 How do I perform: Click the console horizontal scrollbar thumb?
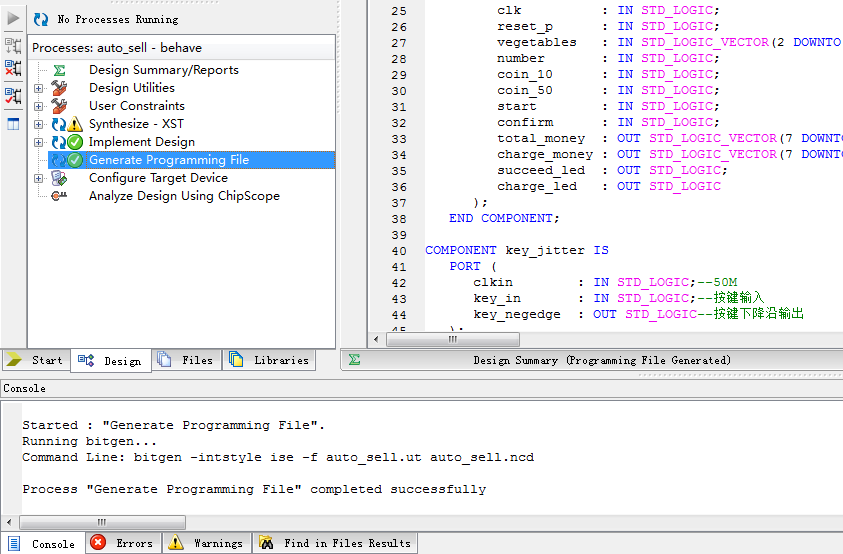[100, 522]
